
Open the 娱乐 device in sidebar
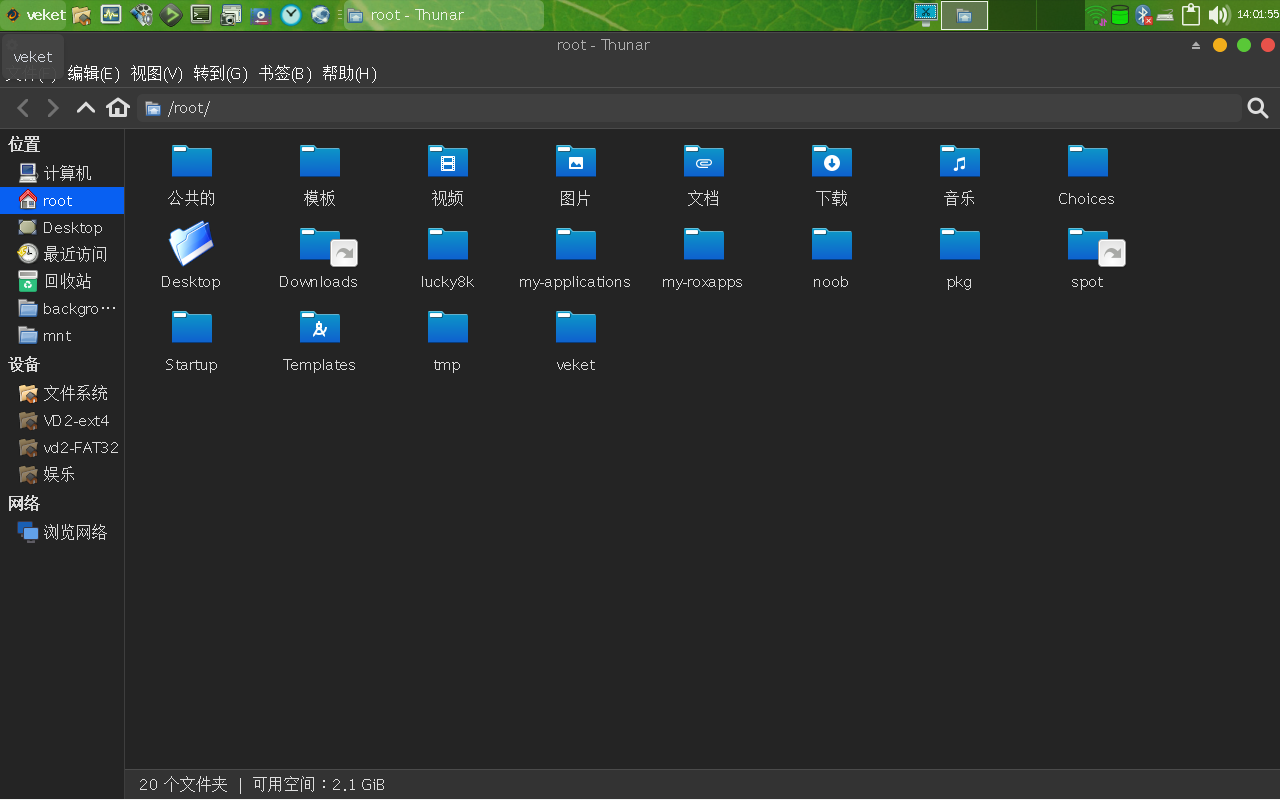[62, 474]
